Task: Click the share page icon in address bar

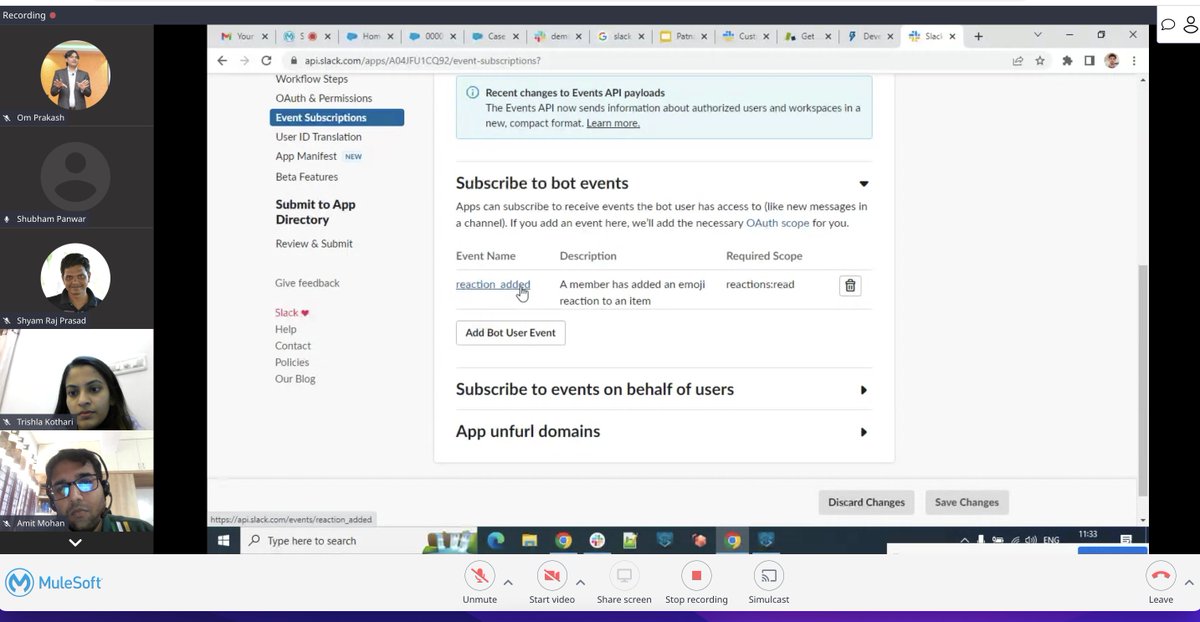Action: [x=1018, y=61]
